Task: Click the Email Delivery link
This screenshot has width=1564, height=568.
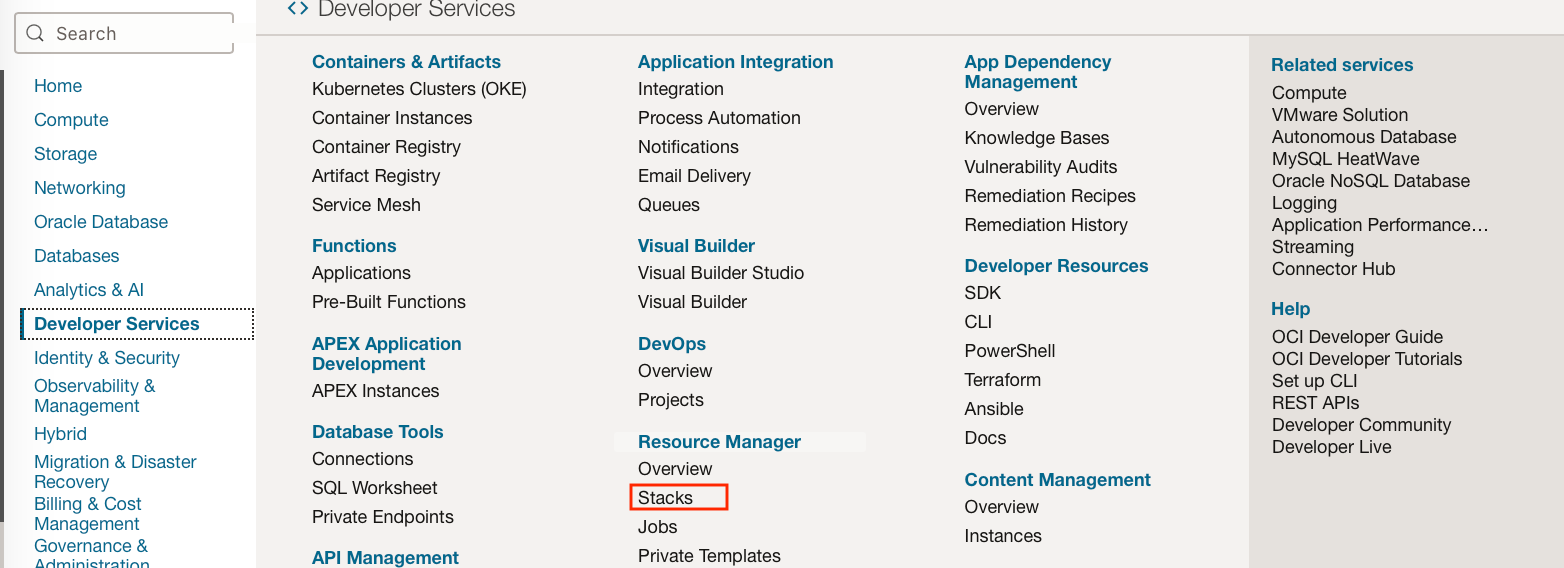Action: point(694,176)
